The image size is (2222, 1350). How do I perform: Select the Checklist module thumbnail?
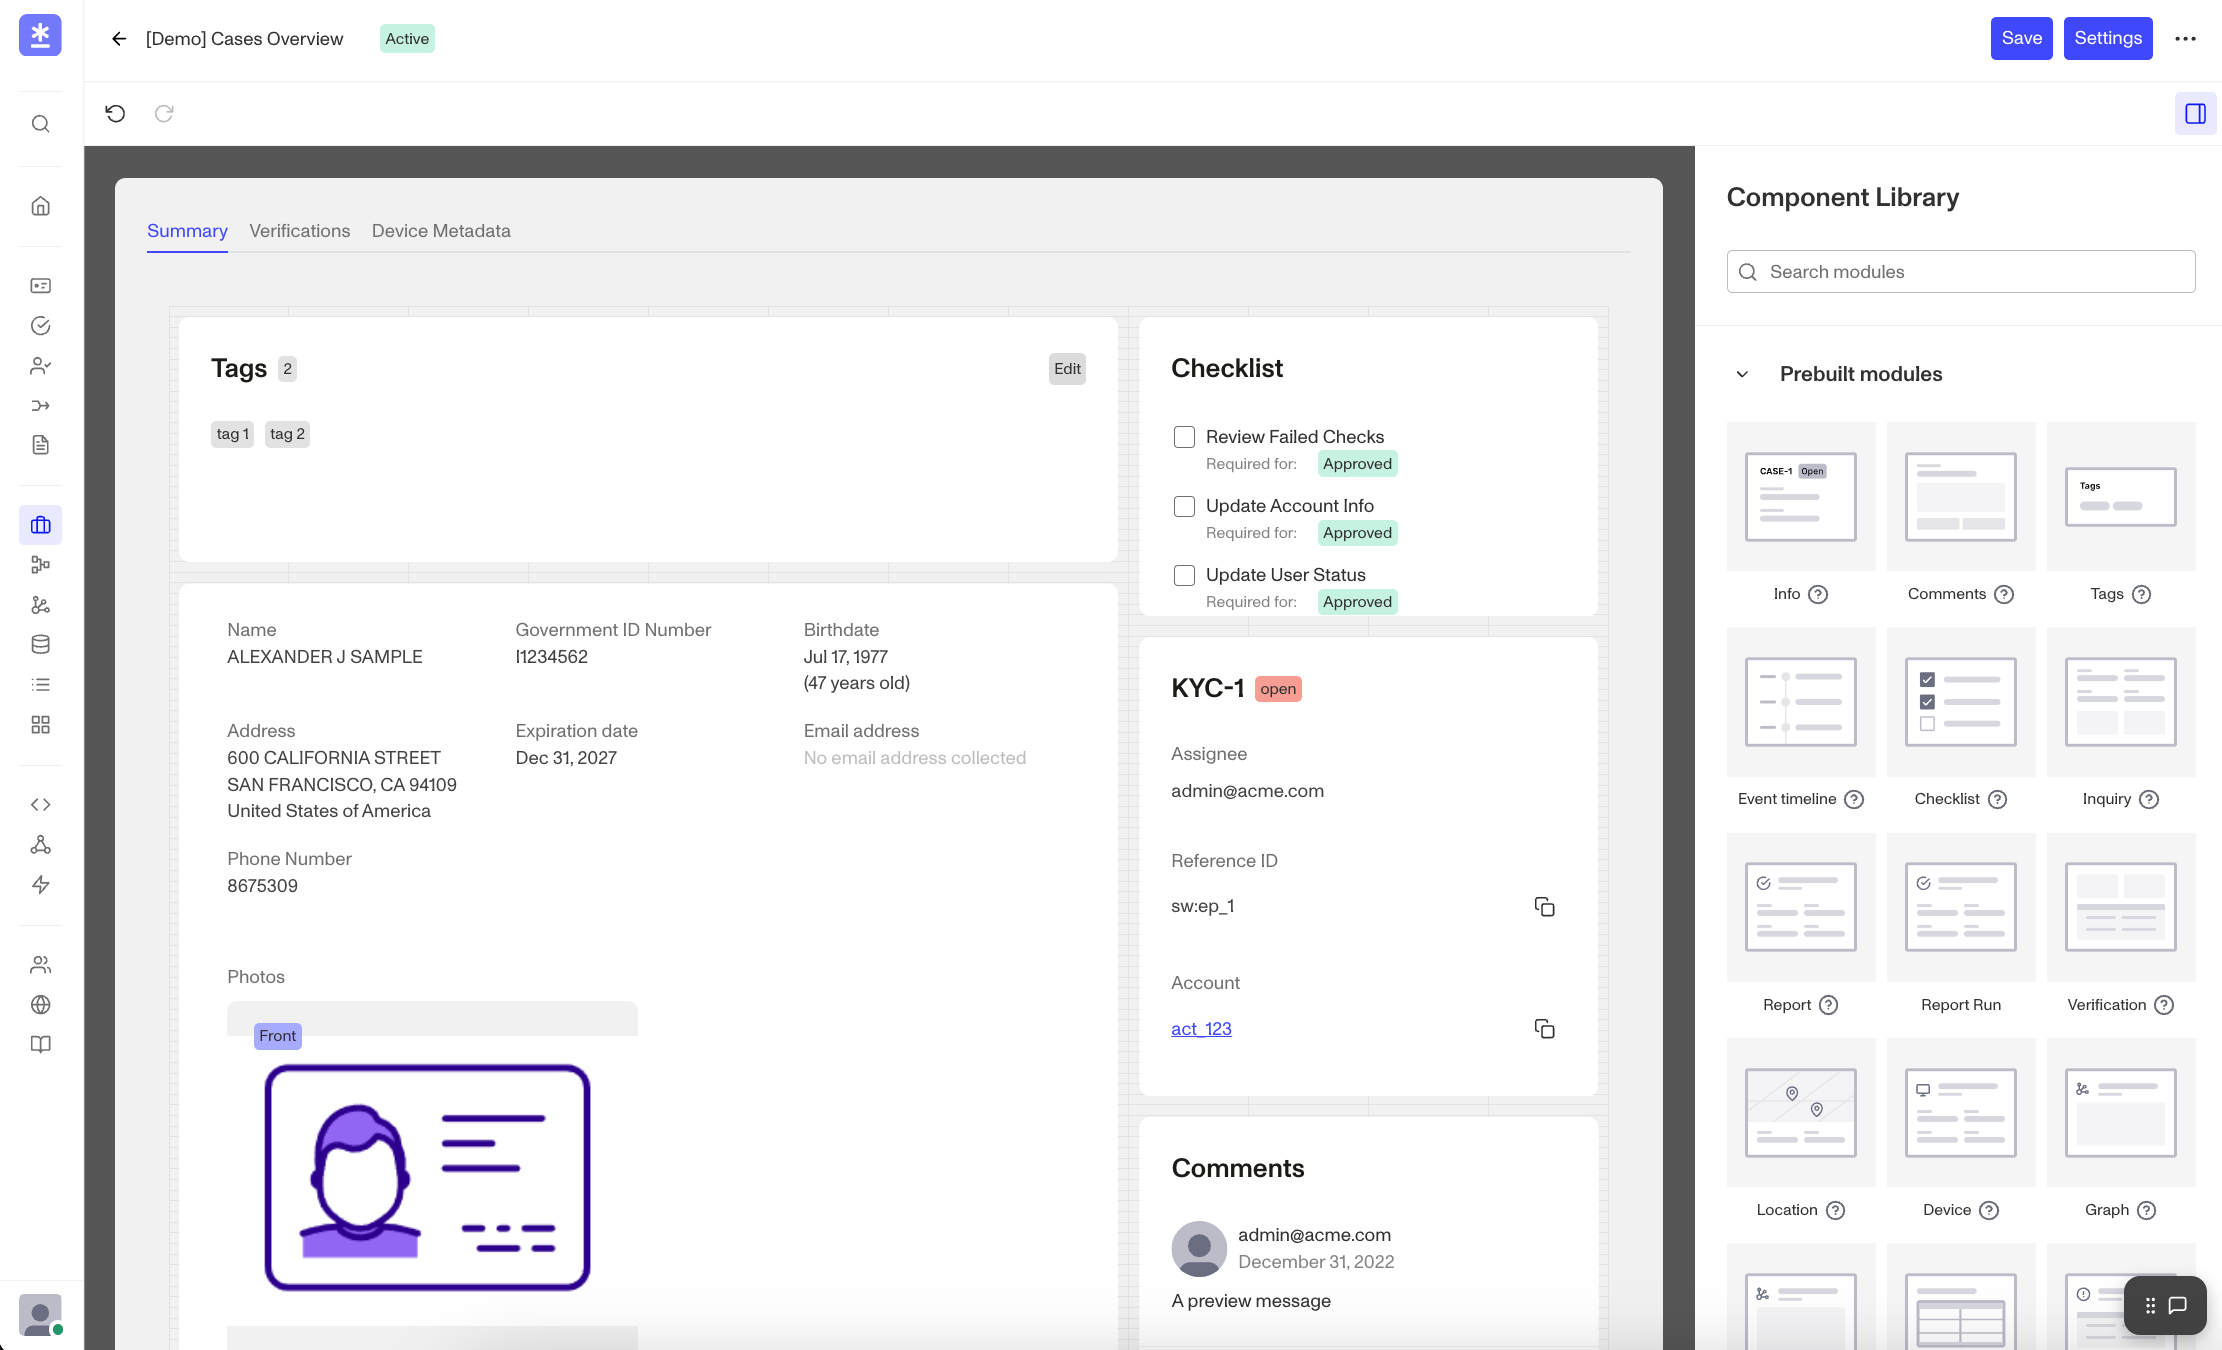coord(1961,702)
